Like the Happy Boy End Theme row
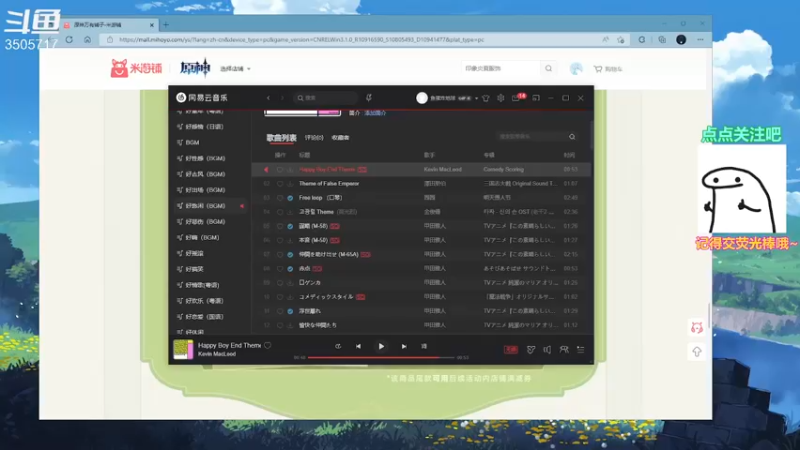Screen dimensions: 800x450 click(x=280, y=169)
